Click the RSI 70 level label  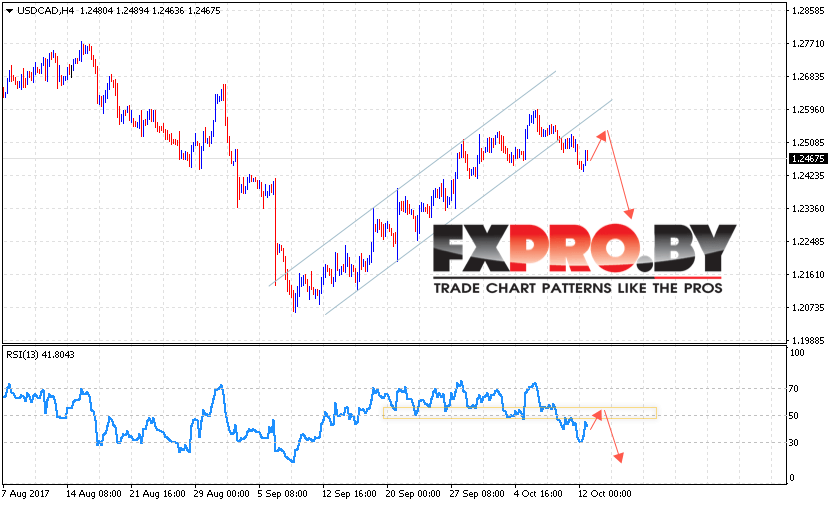point(794,389)
